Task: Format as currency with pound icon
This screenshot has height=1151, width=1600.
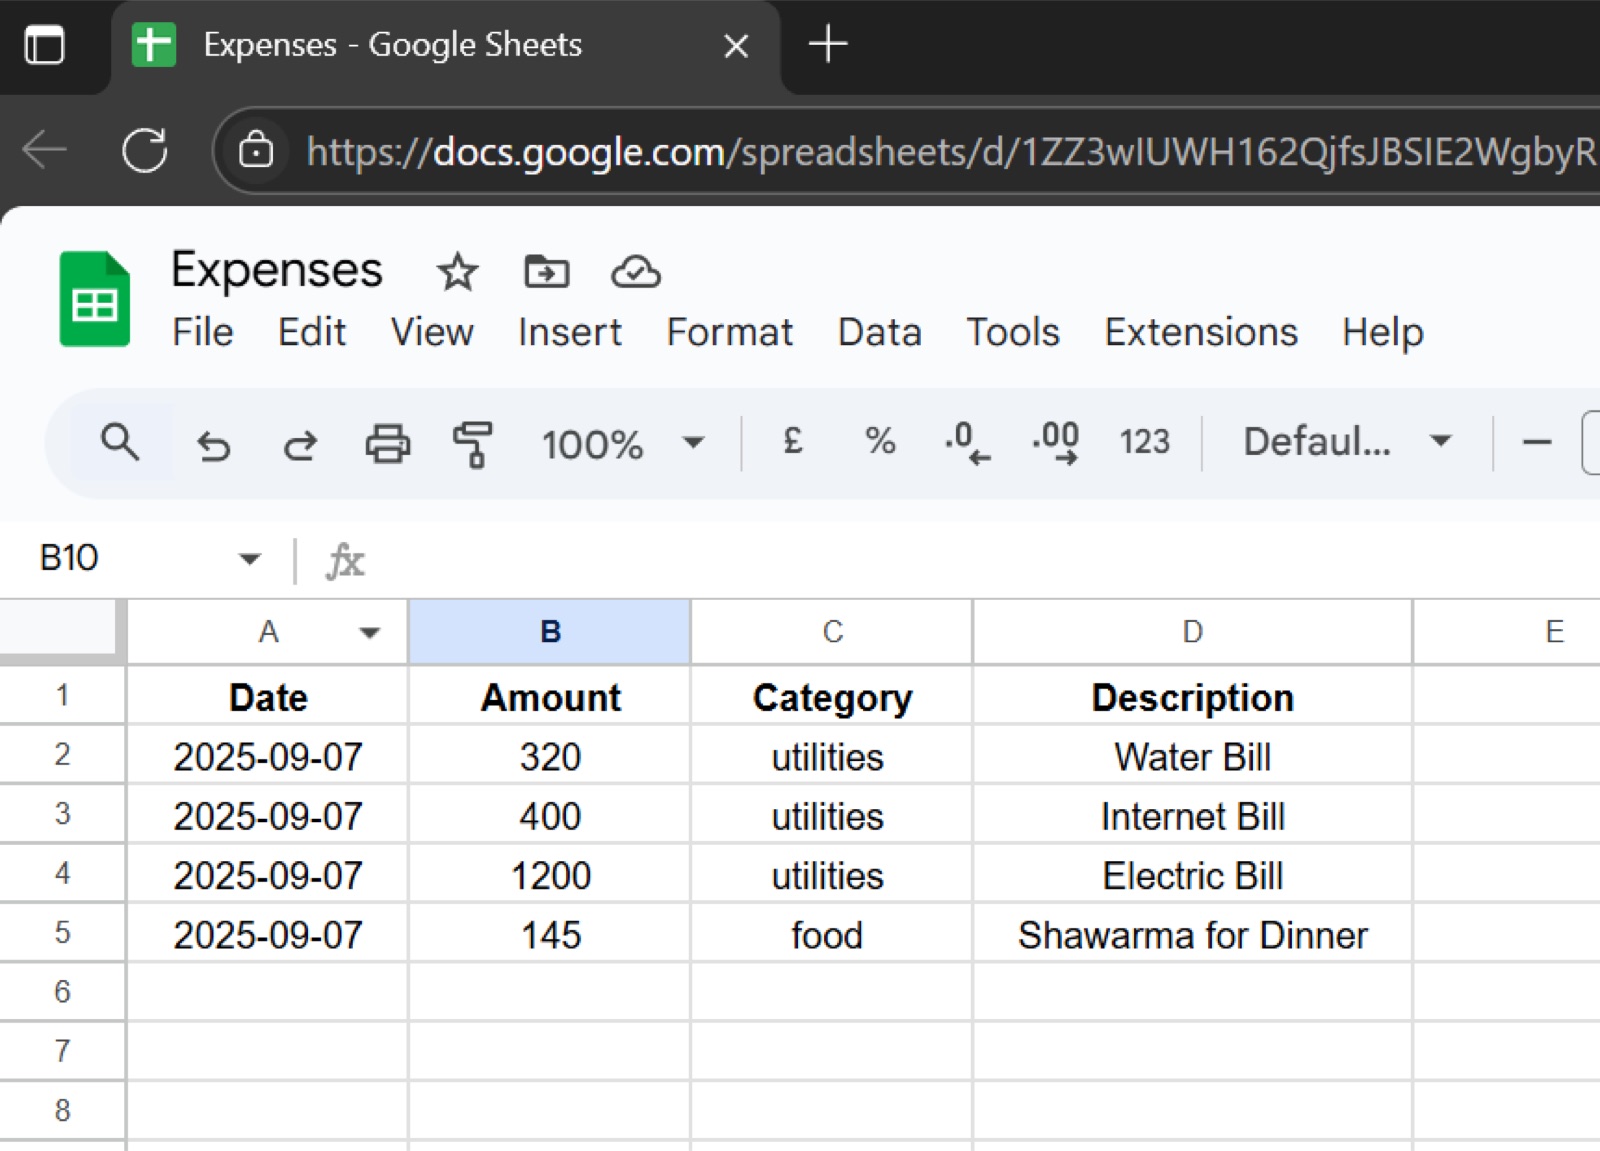Action: click(x=793, y=441)
